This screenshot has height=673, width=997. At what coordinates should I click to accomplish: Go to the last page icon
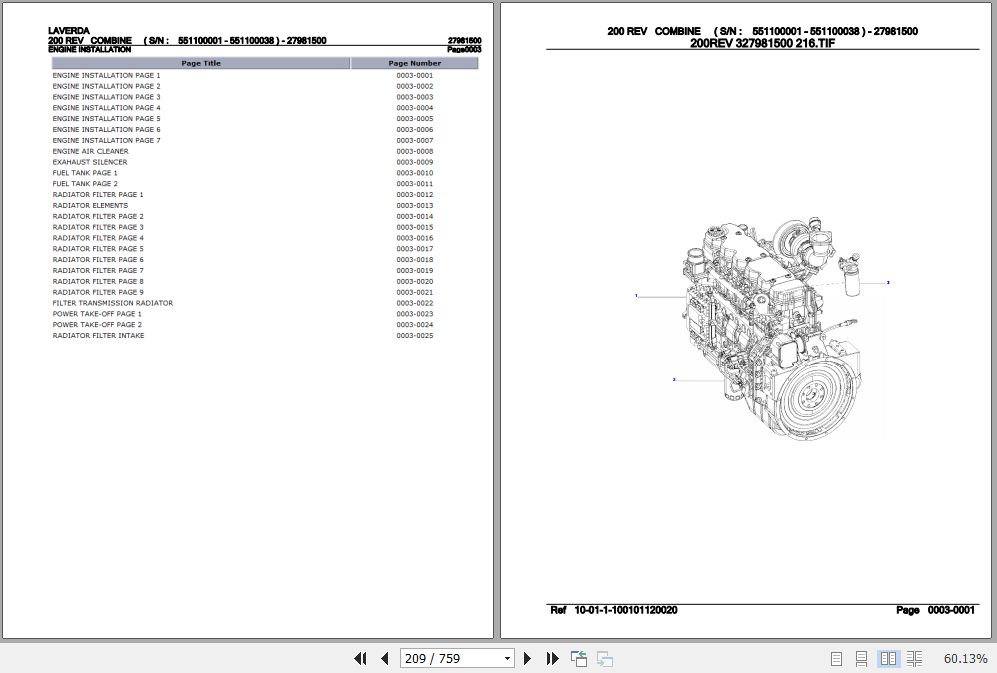coord(553,658)
